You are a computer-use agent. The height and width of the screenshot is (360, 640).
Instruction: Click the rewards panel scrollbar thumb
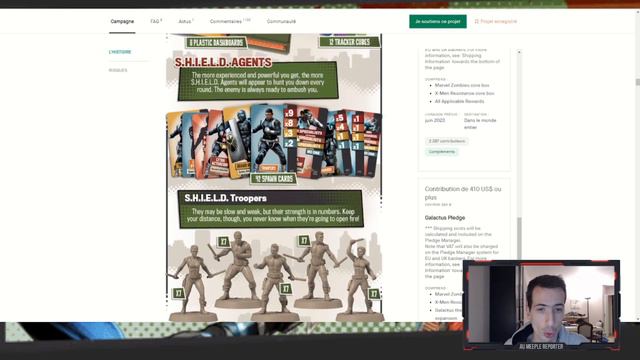[x=519, y=239]
